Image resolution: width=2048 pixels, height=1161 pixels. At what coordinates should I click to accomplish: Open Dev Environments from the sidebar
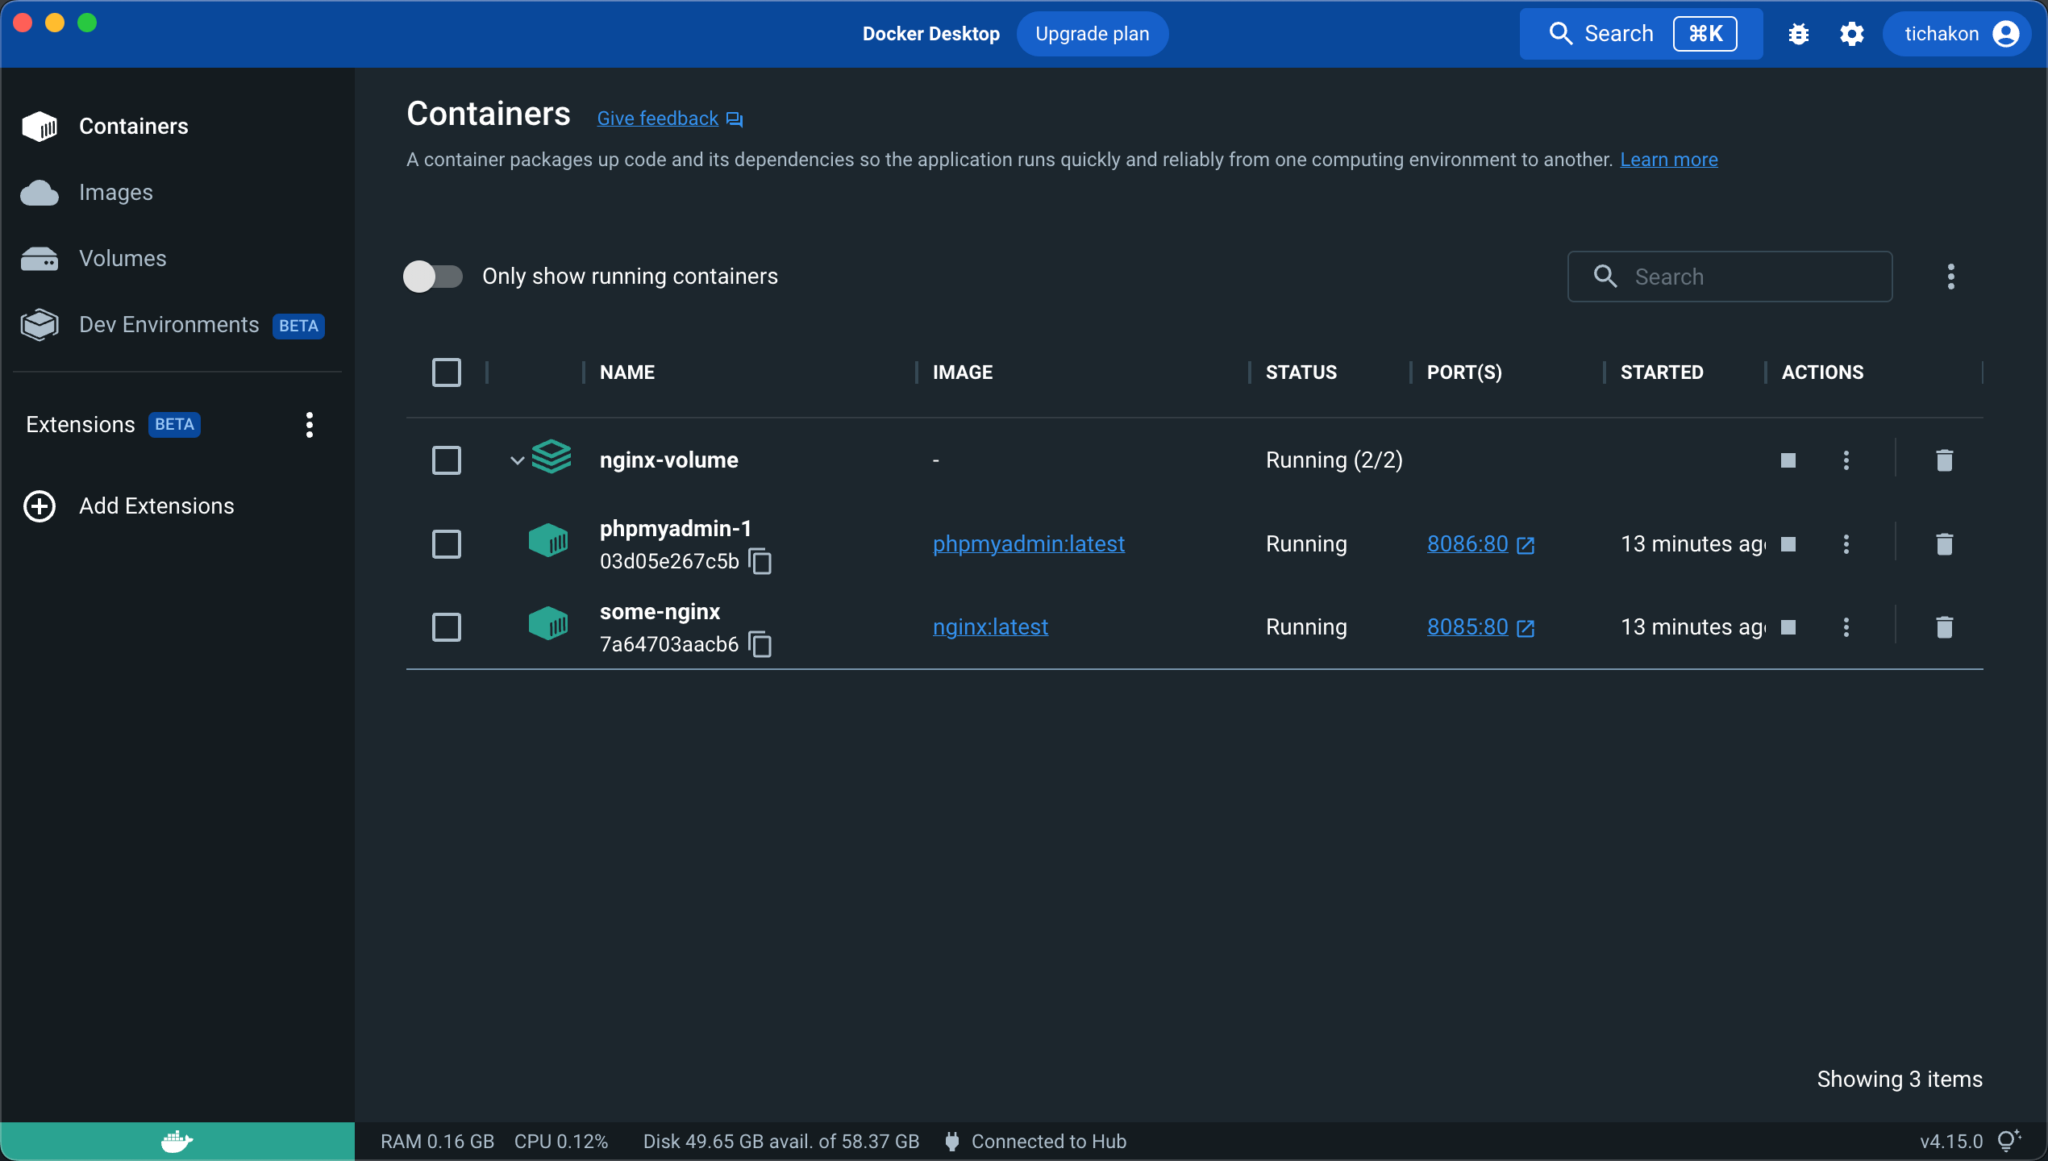click(168, 324)
